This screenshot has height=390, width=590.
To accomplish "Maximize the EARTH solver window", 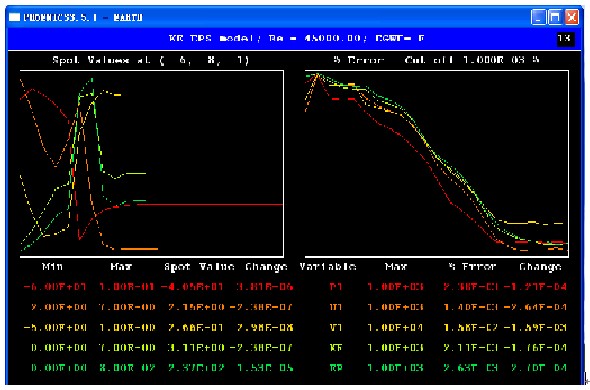I will [x=555, y=17].
